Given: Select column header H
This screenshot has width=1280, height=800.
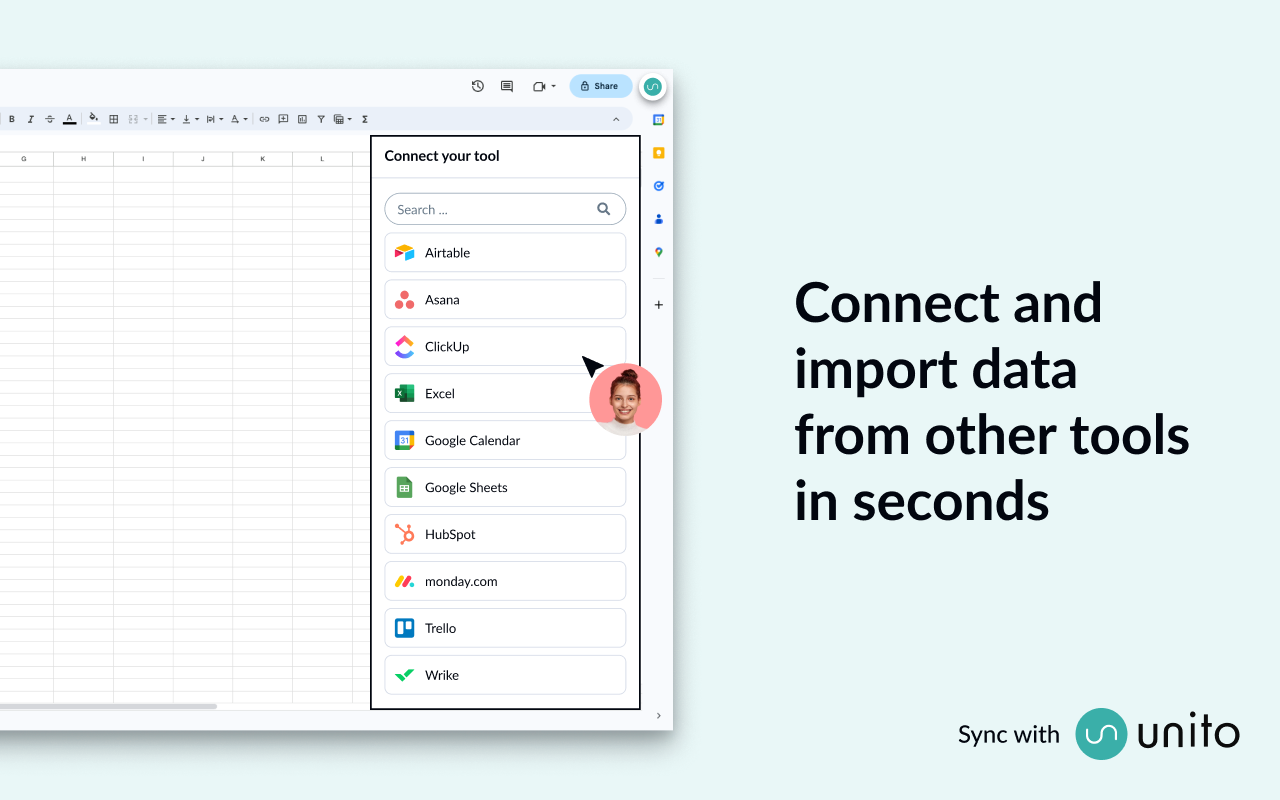Looking at the screenshot, I should (84, 159).
